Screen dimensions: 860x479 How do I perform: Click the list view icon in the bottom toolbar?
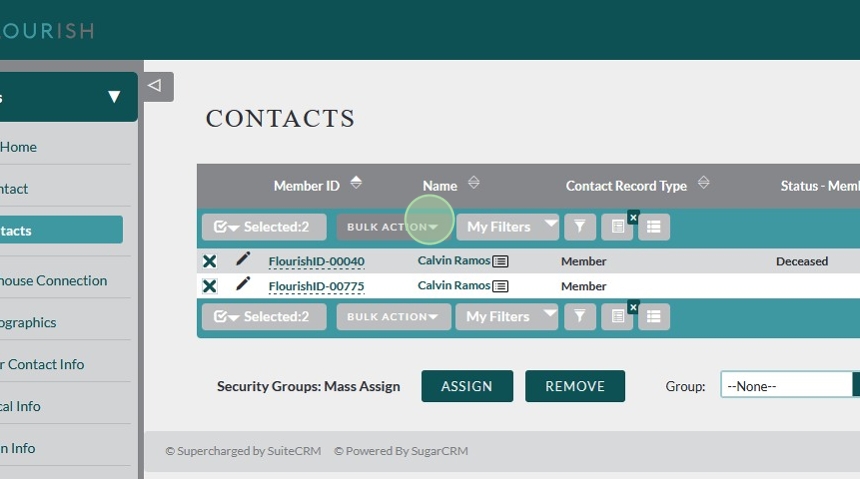[x=654, y=317]
